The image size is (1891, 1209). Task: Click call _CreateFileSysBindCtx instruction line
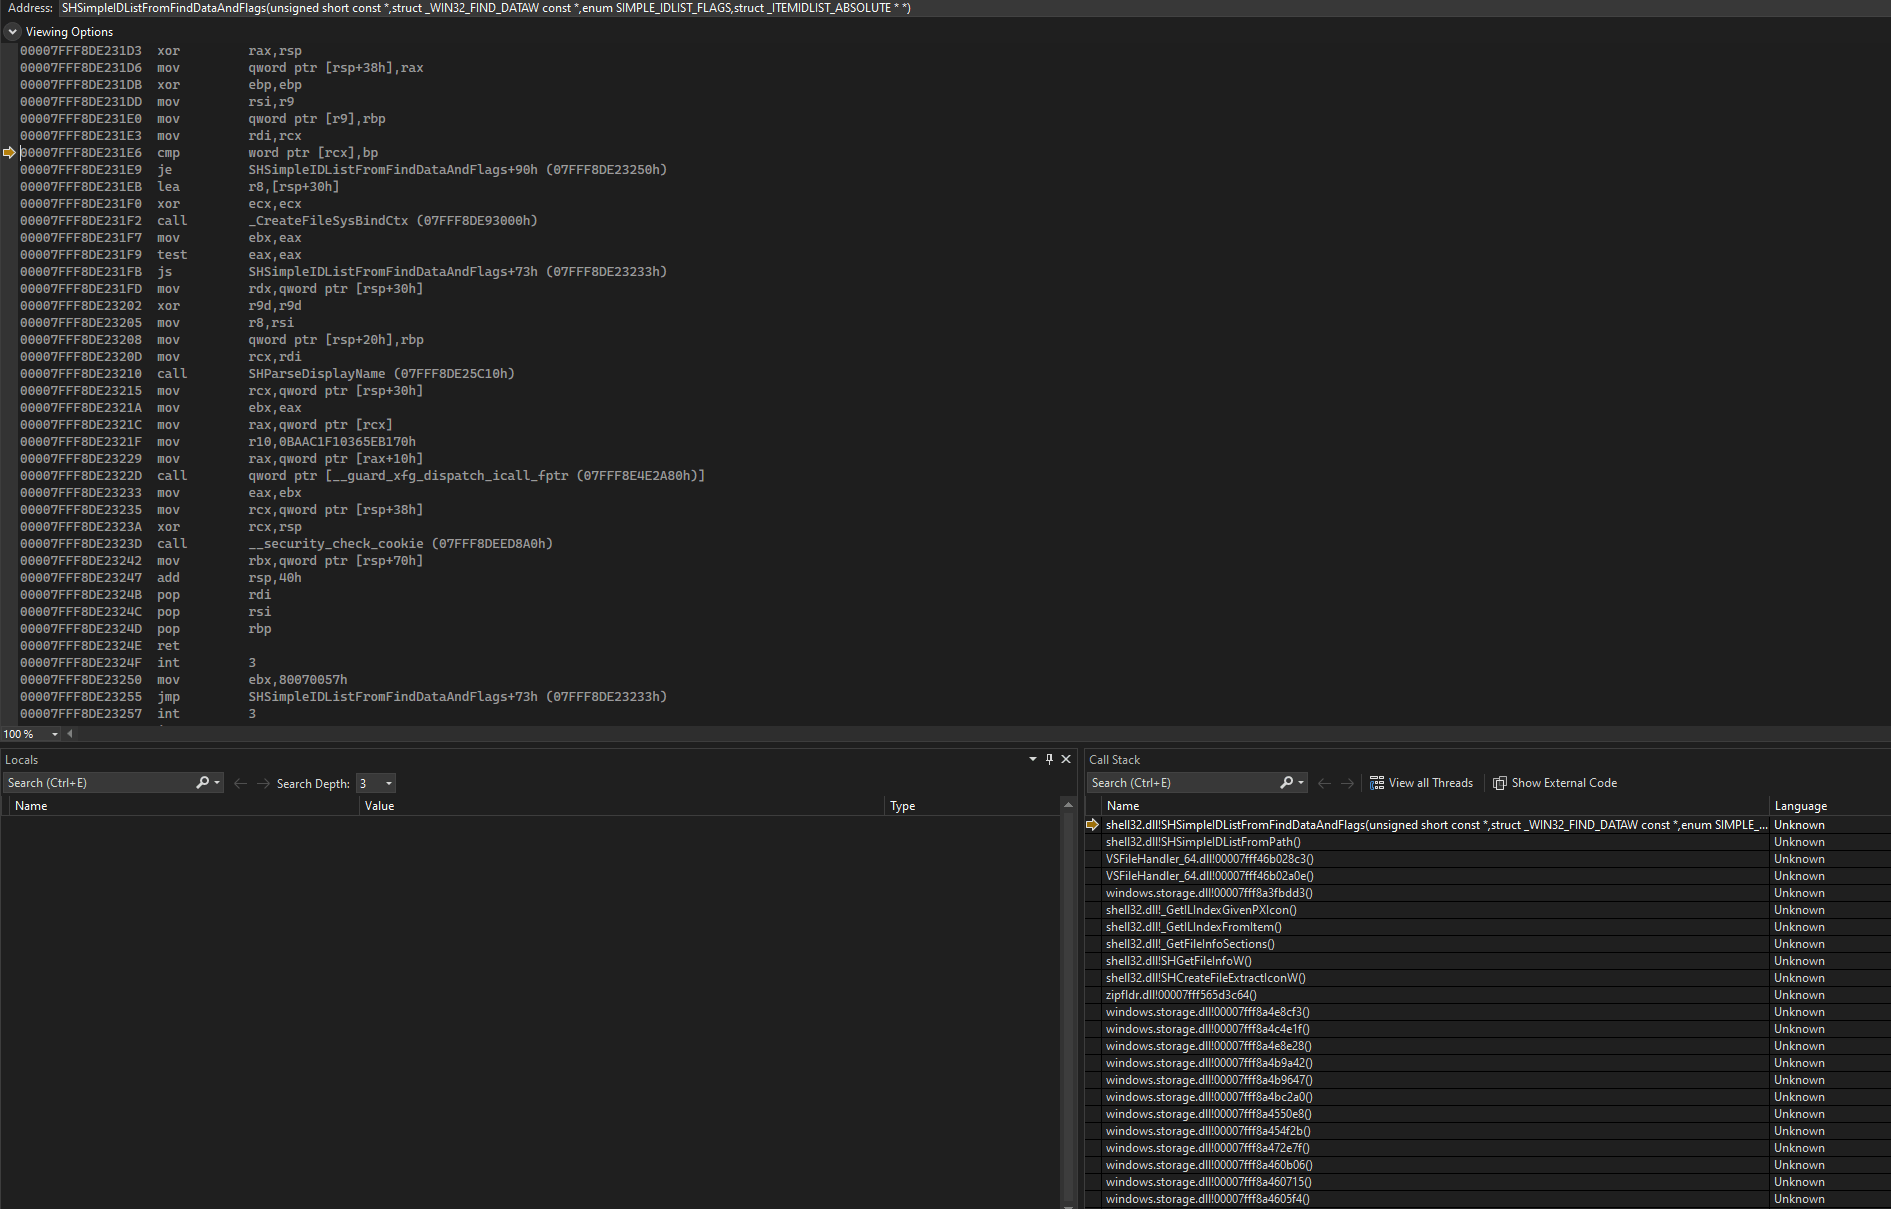tap(279, 221)
